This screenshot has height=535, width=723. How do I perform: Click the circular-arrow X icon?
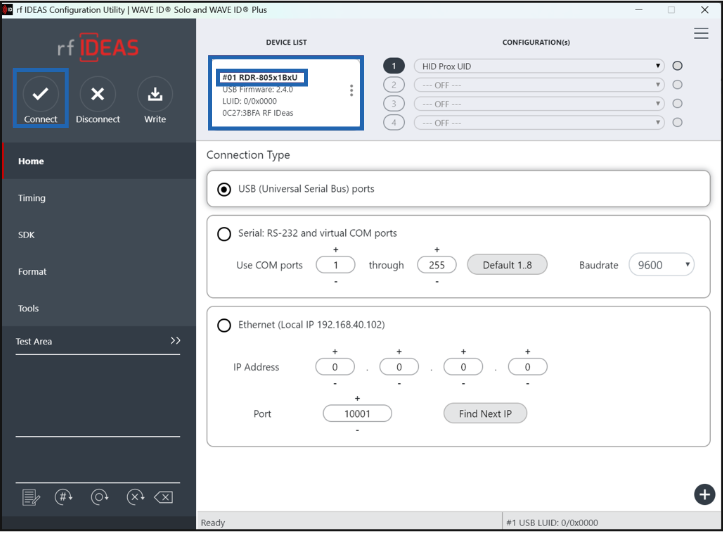(x=136, y=497)
